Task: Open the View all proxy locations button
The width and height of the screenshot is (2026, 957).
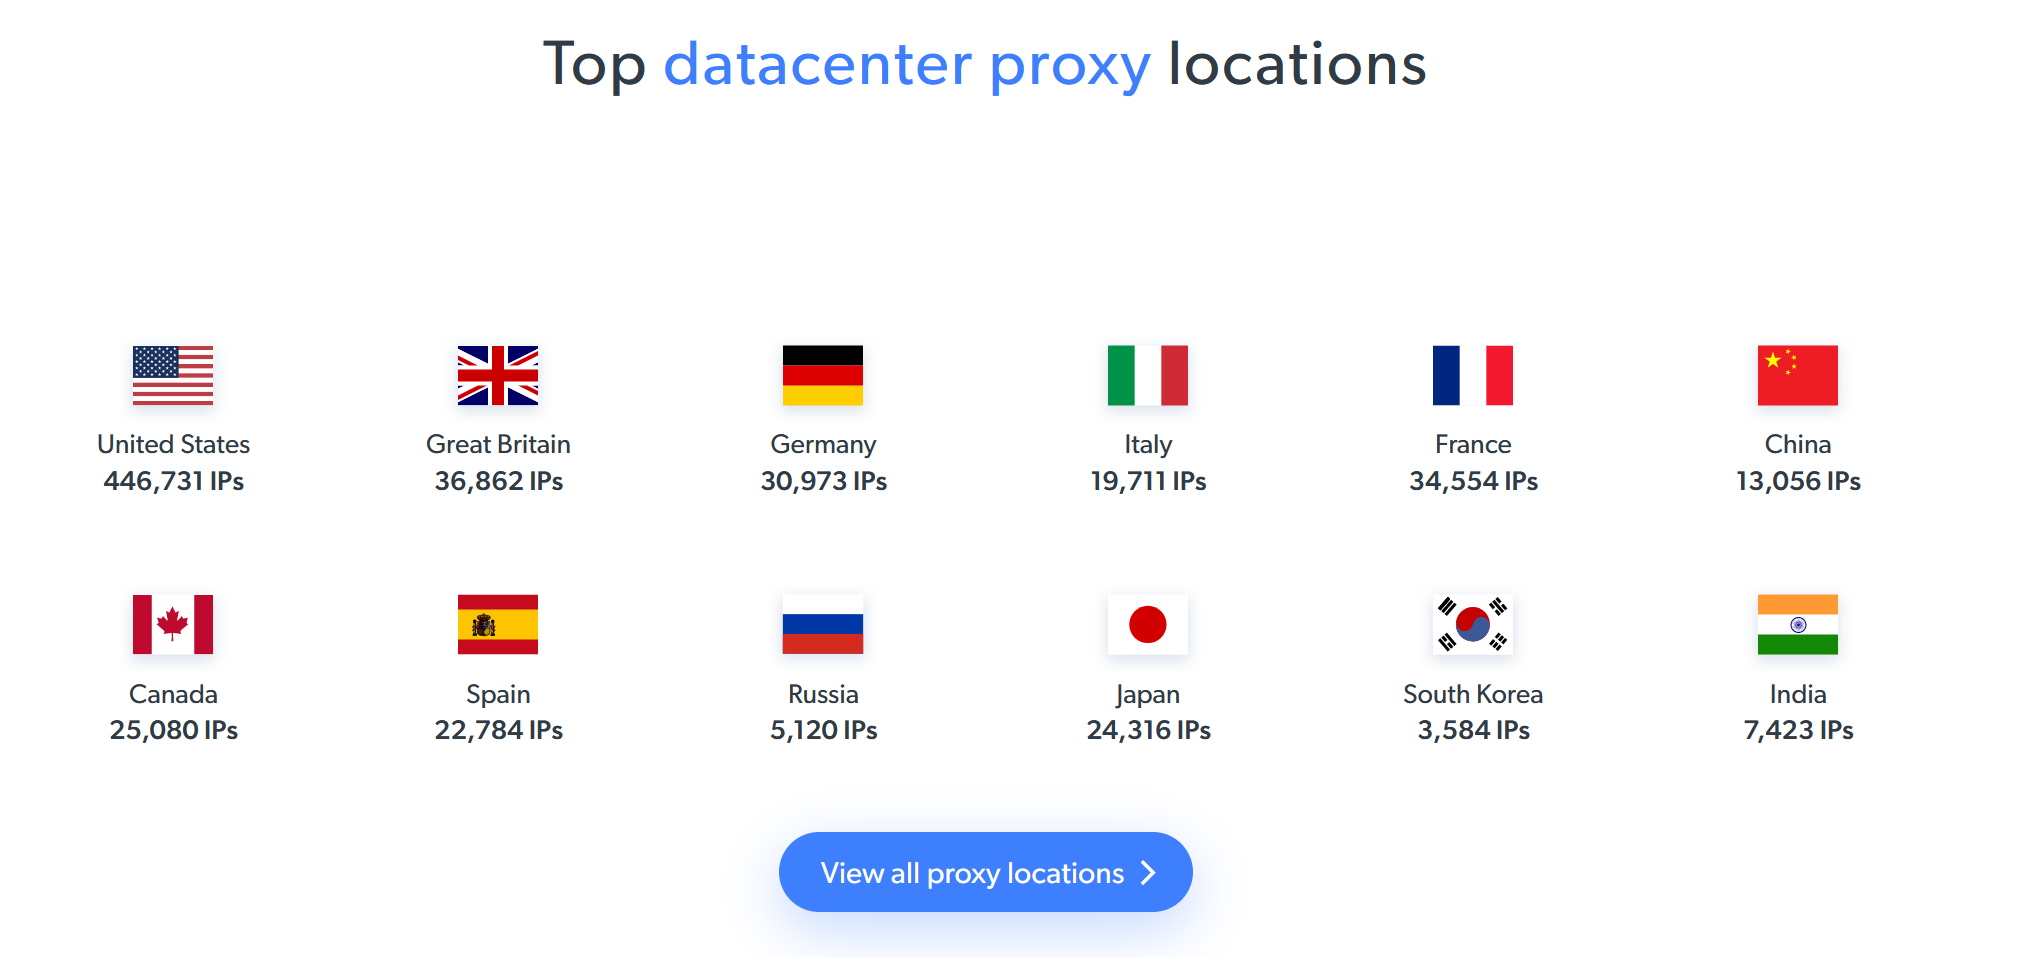Action: [986, 872]
